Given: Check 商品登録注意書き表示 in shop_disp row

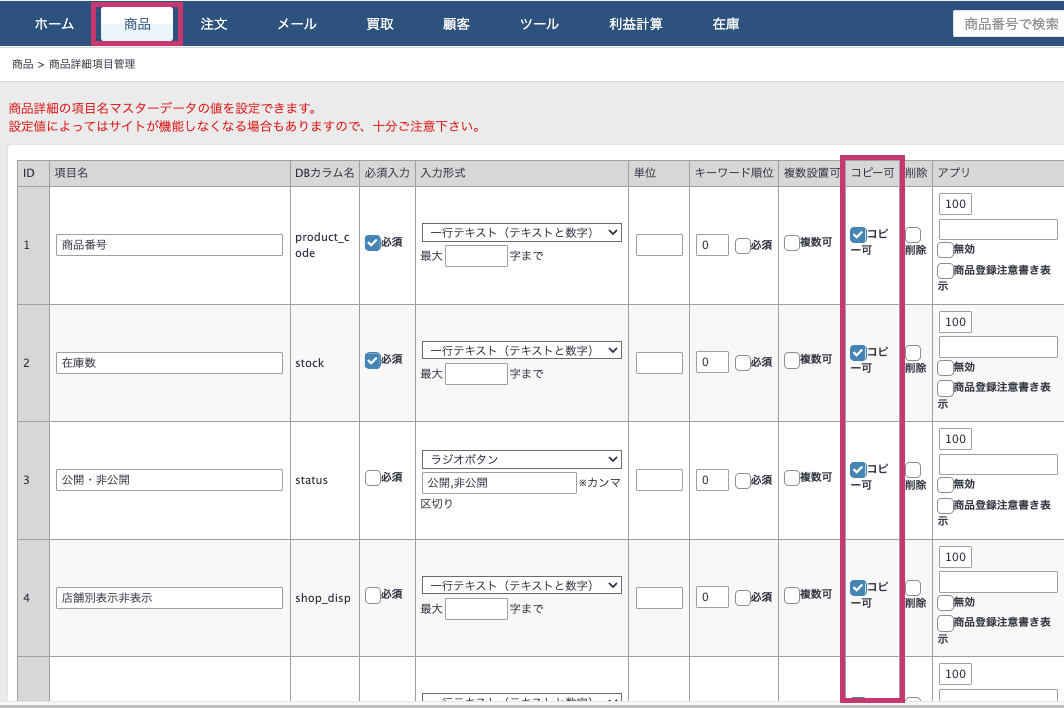Looking at the screenshot, I should 945,622.
